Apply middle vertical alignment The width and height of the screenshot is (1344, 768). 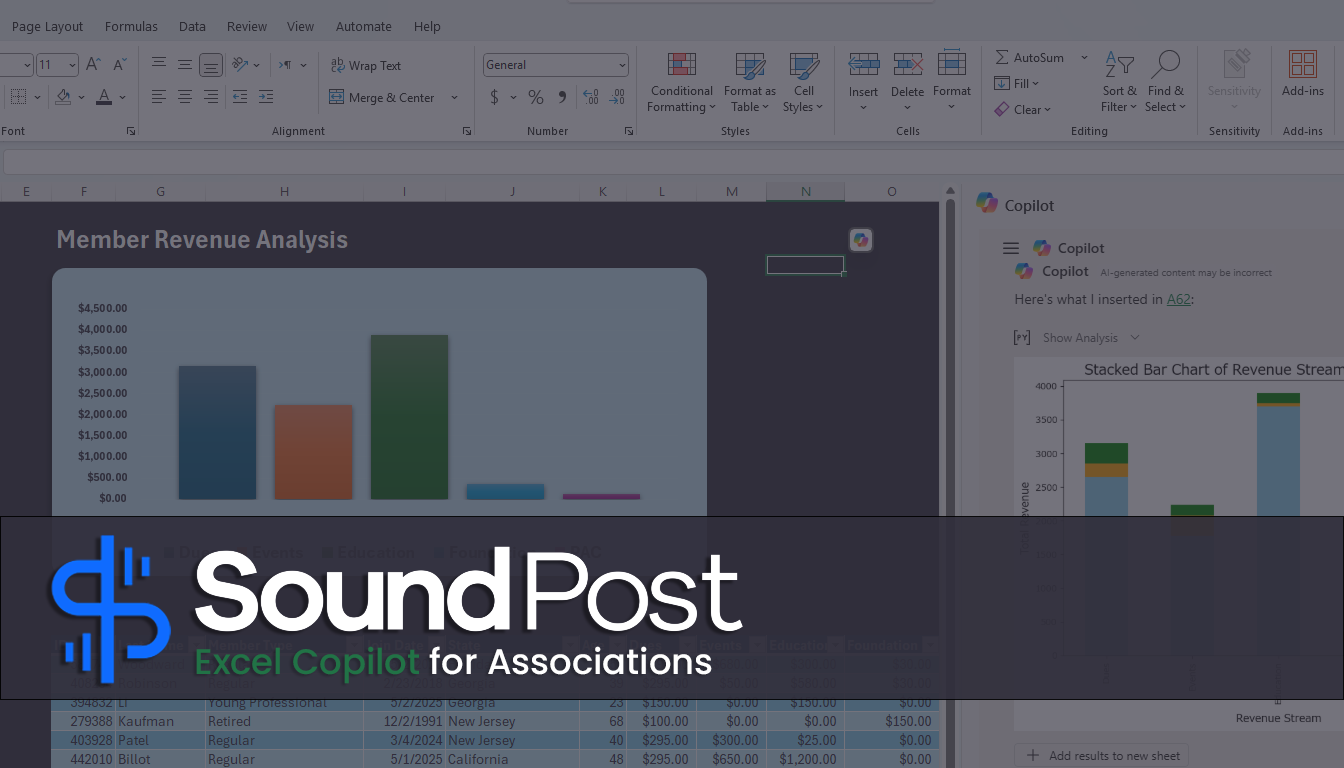[x=185, y=65]
